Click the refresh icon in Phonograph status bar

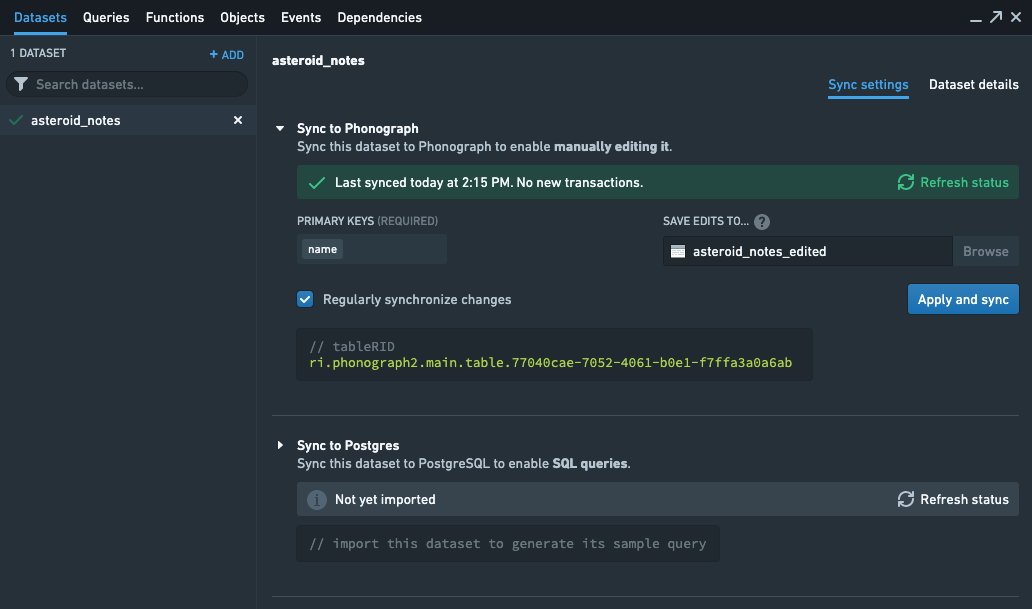coord(906,182)
